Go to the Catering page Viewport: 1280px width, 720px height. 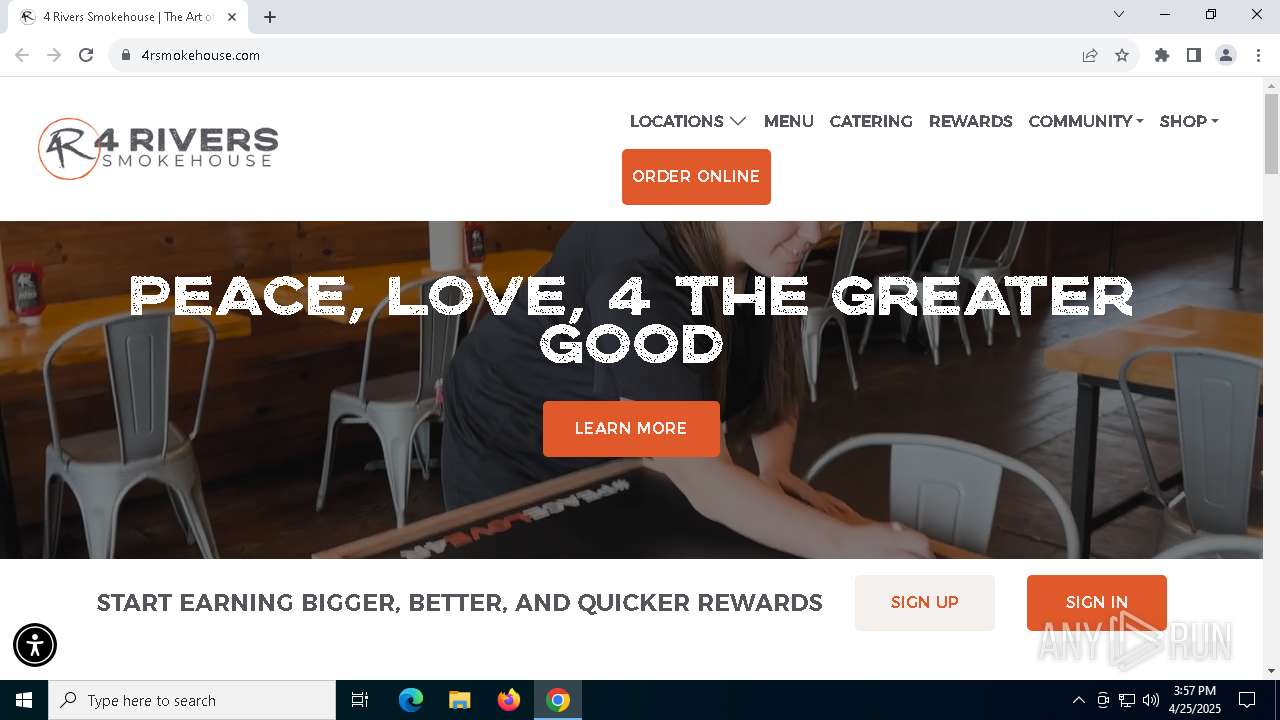[x=871, y=121]
